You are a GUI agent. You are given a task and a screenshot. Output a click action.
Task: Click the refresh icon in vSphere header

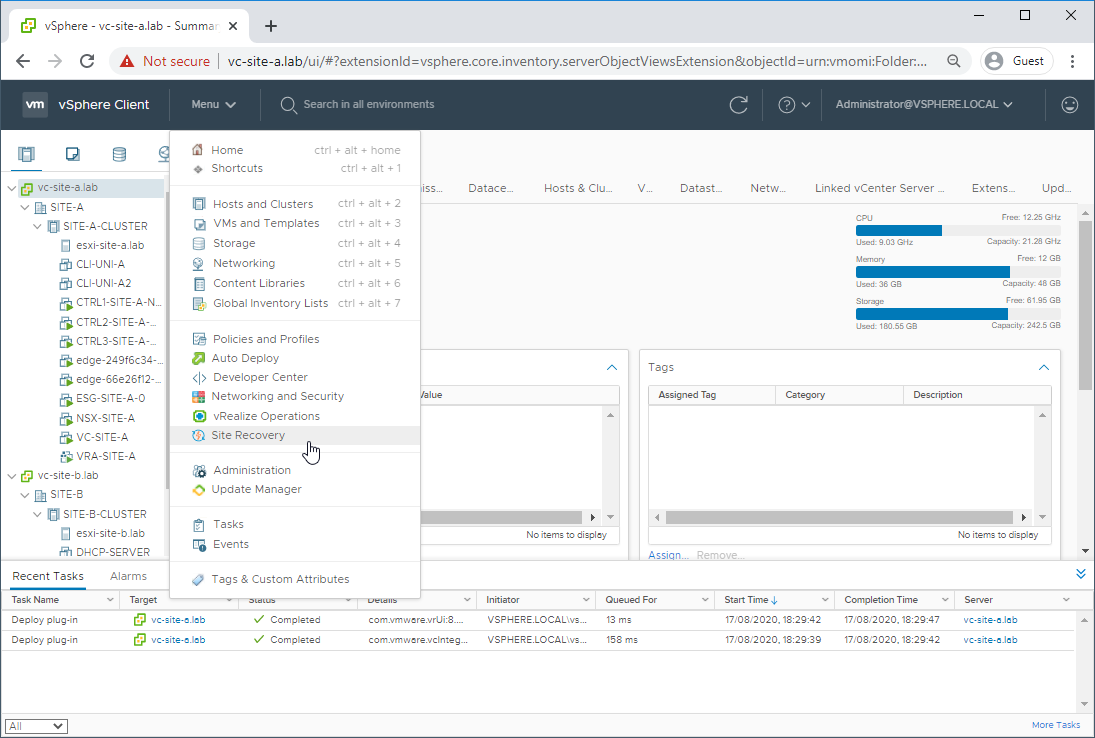click(x=738, y=105)
